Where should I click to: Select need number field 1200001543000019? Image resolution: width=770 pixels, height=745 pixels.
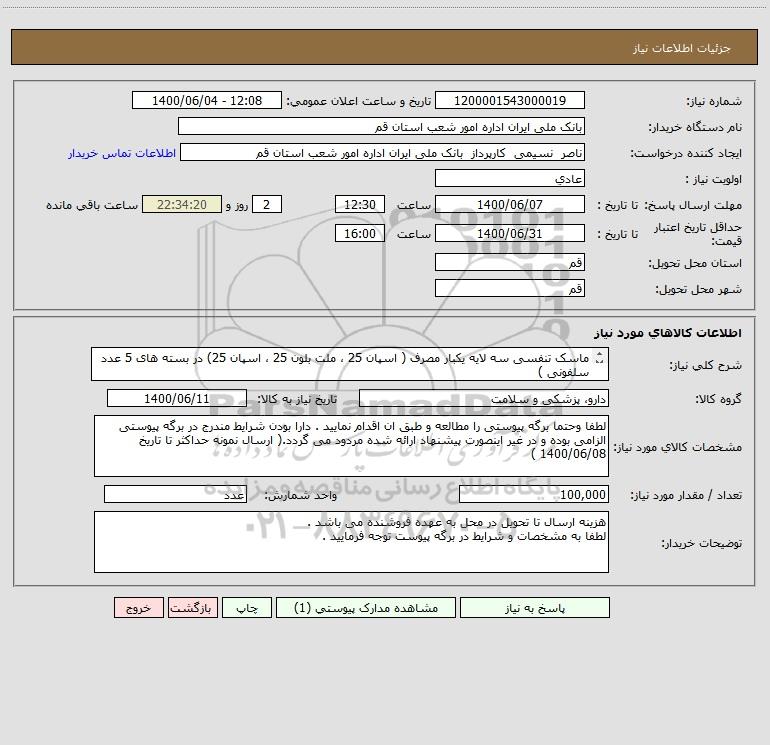tap(510, 100)
